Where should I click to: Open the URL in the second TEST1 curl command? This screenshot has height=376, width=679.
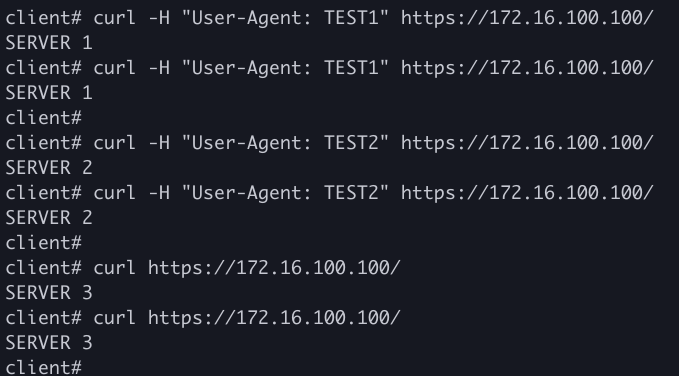point(527,68)
